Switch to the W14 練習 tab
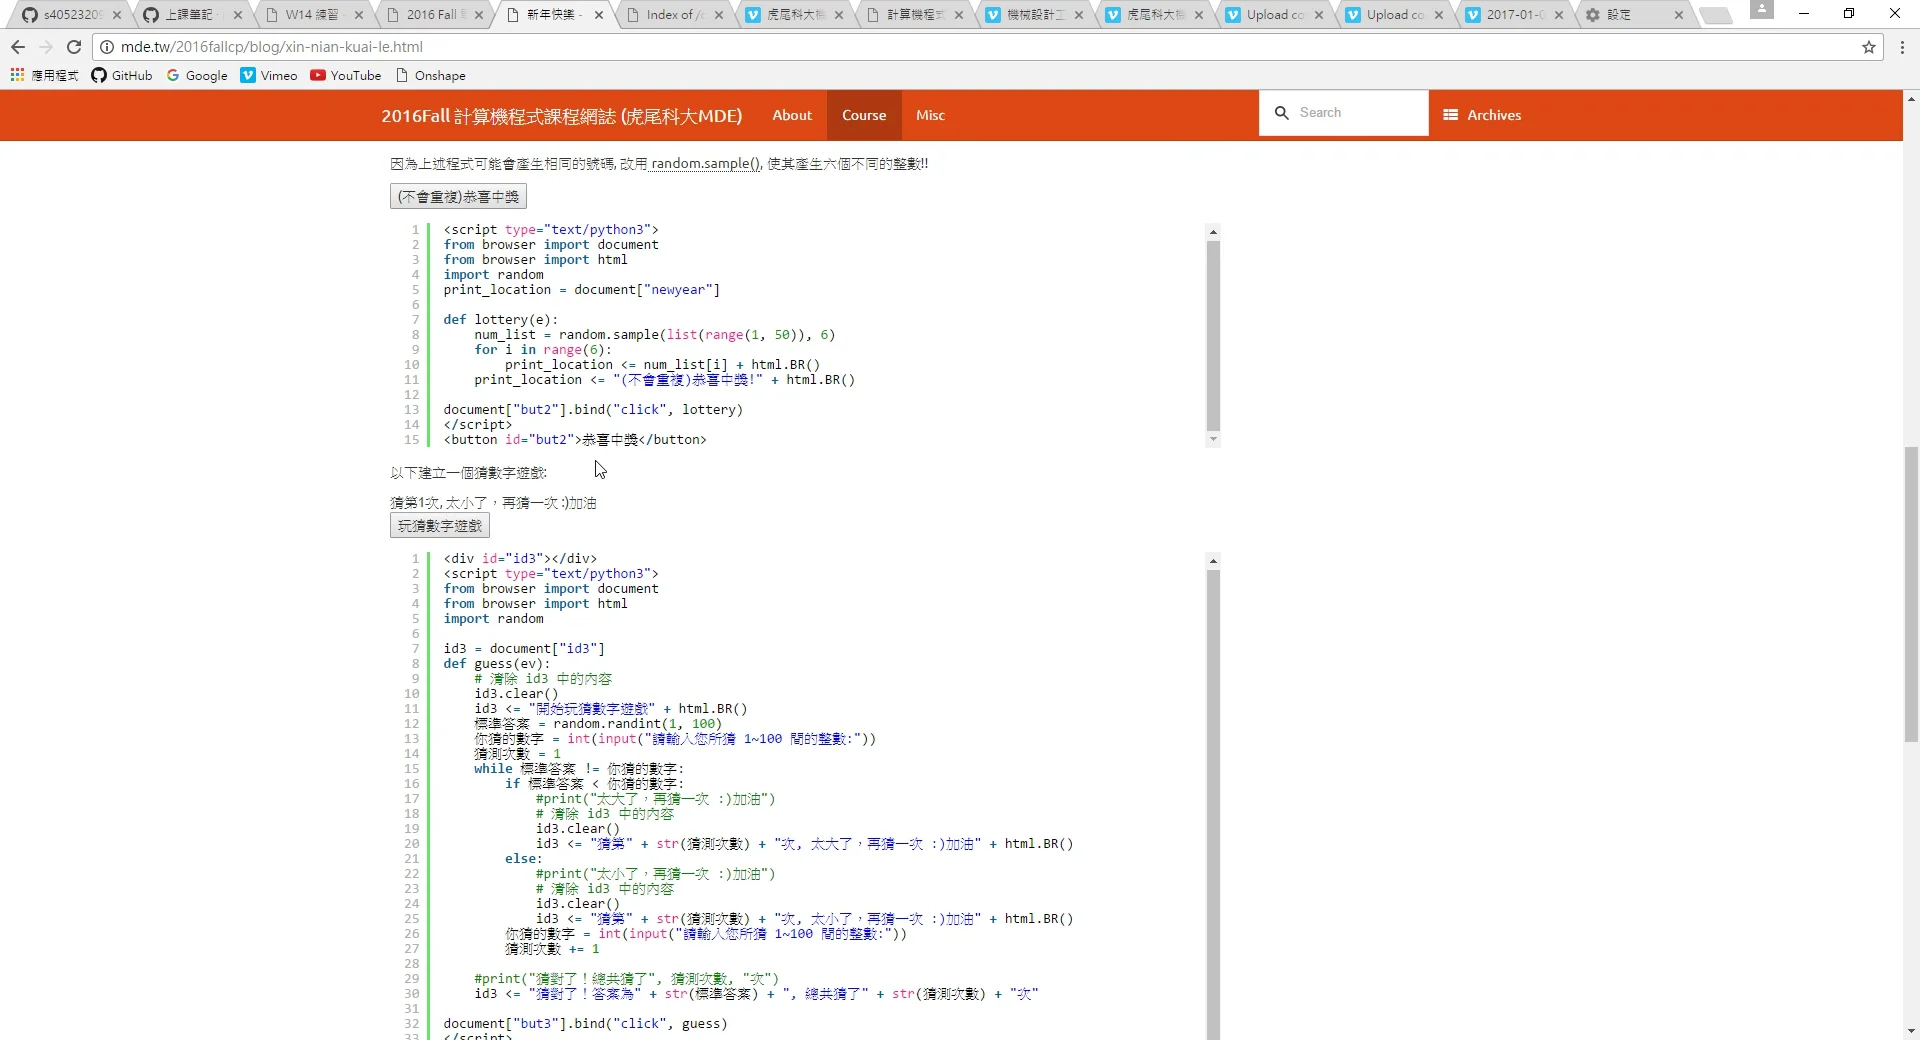The width and height of the screenshot is (1920, 1040). pyautogui.click(x=311, y=15)
